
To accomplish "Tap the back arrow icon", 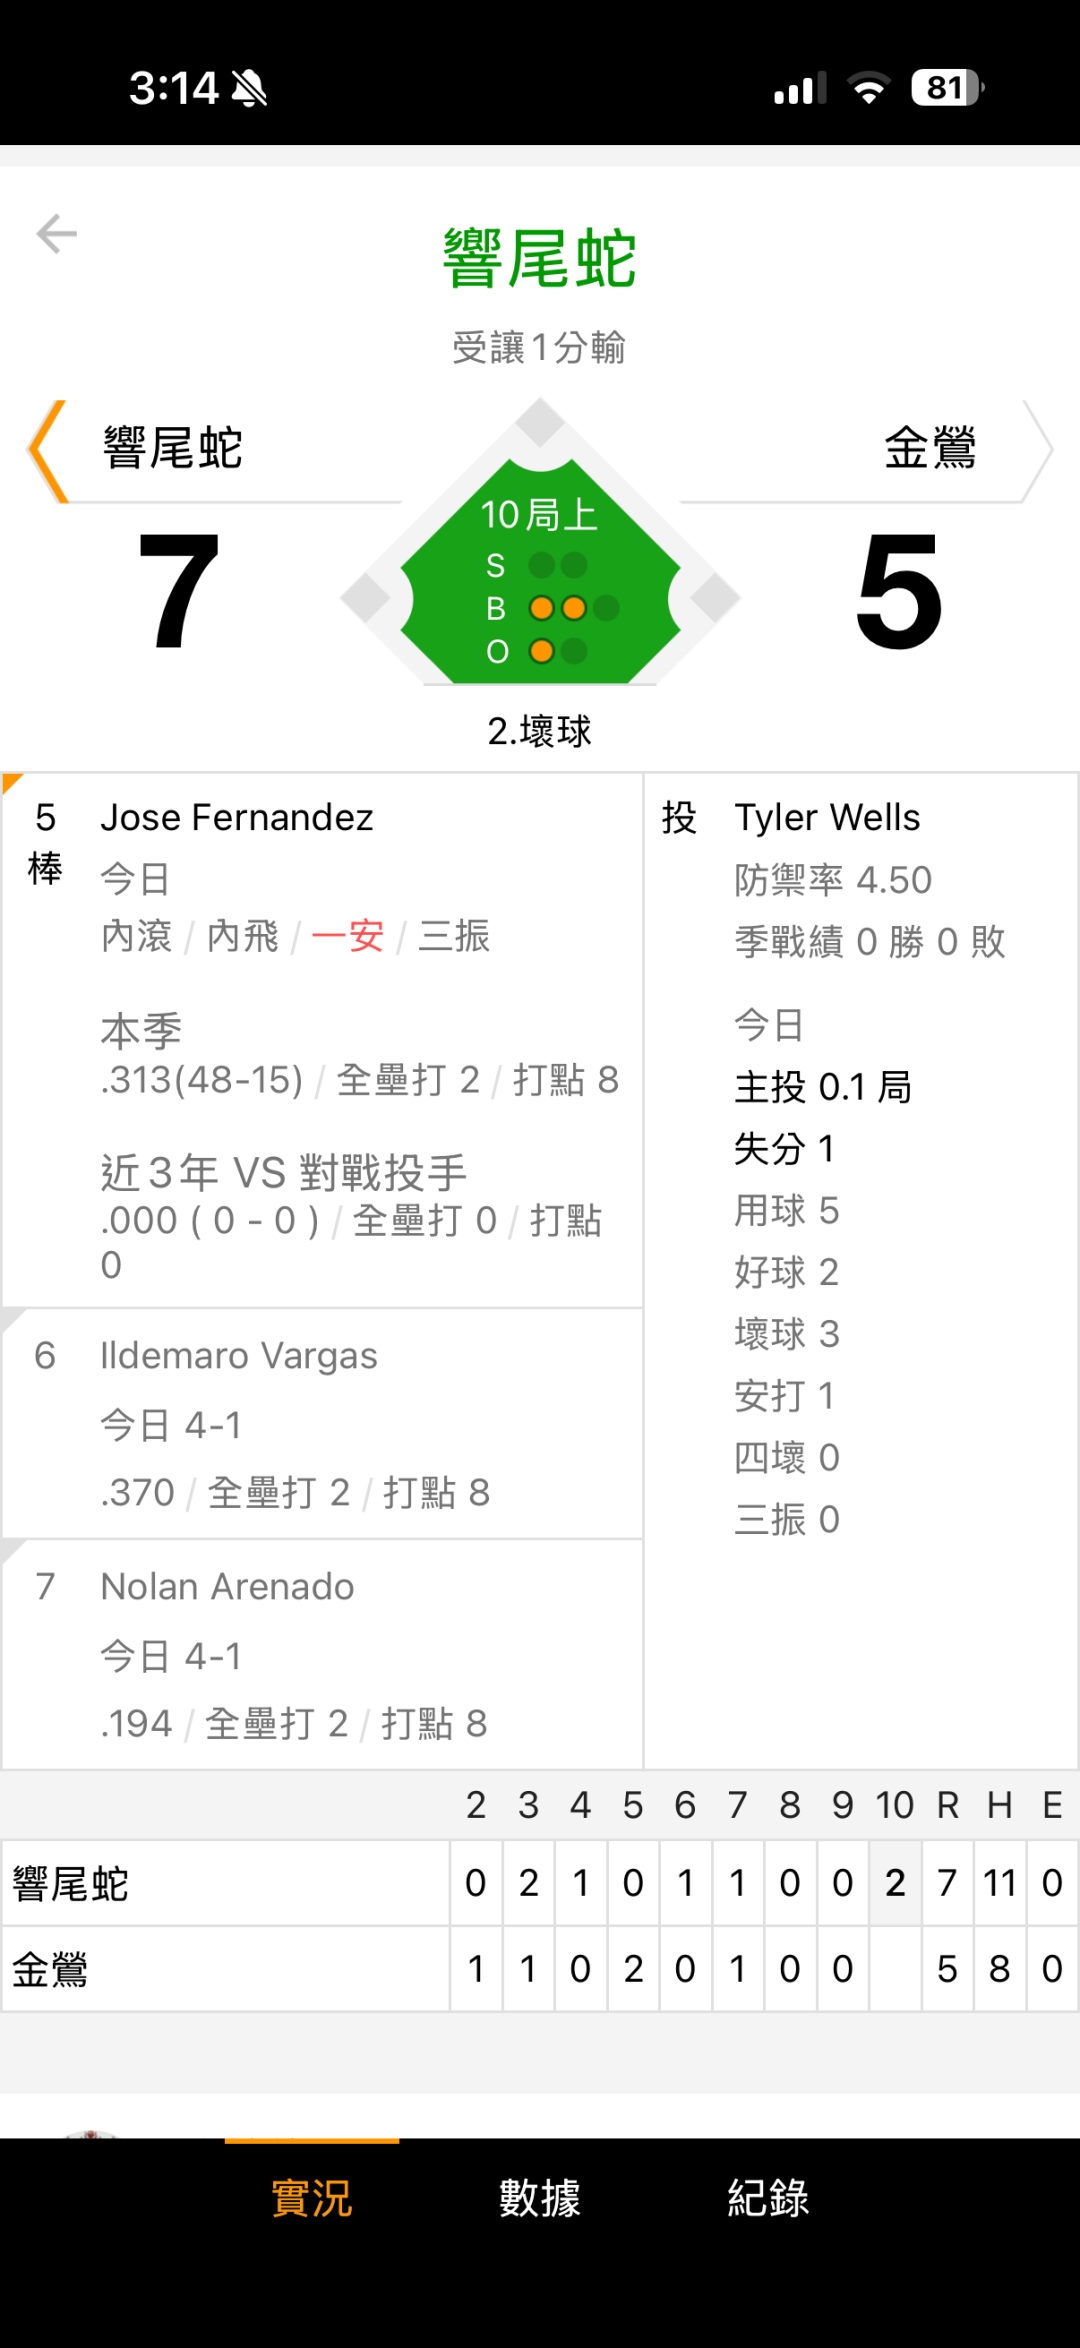I will click(x=57, y=234).
